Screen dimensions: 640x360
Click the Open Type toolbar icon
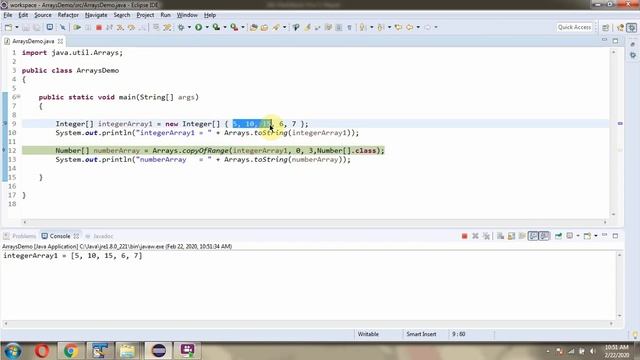click(253, 27)
